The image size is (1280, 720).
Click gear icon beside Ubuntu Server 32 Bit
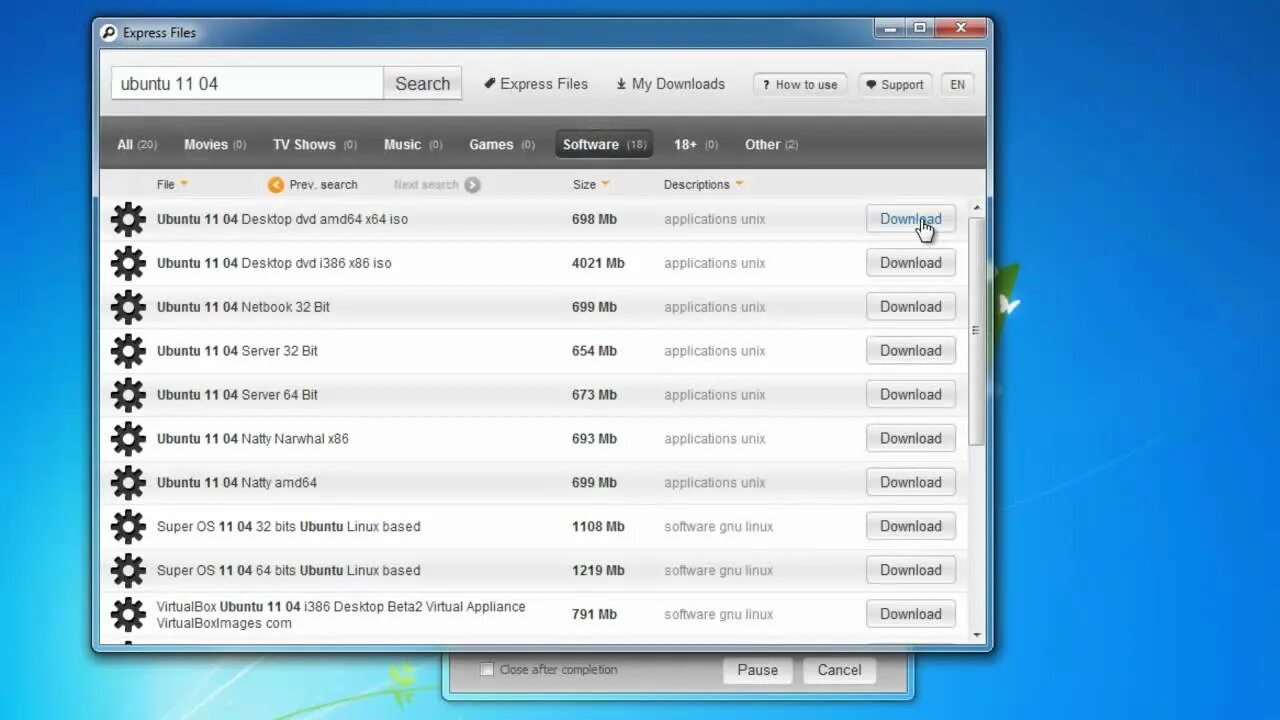click(x=128, y=351)
